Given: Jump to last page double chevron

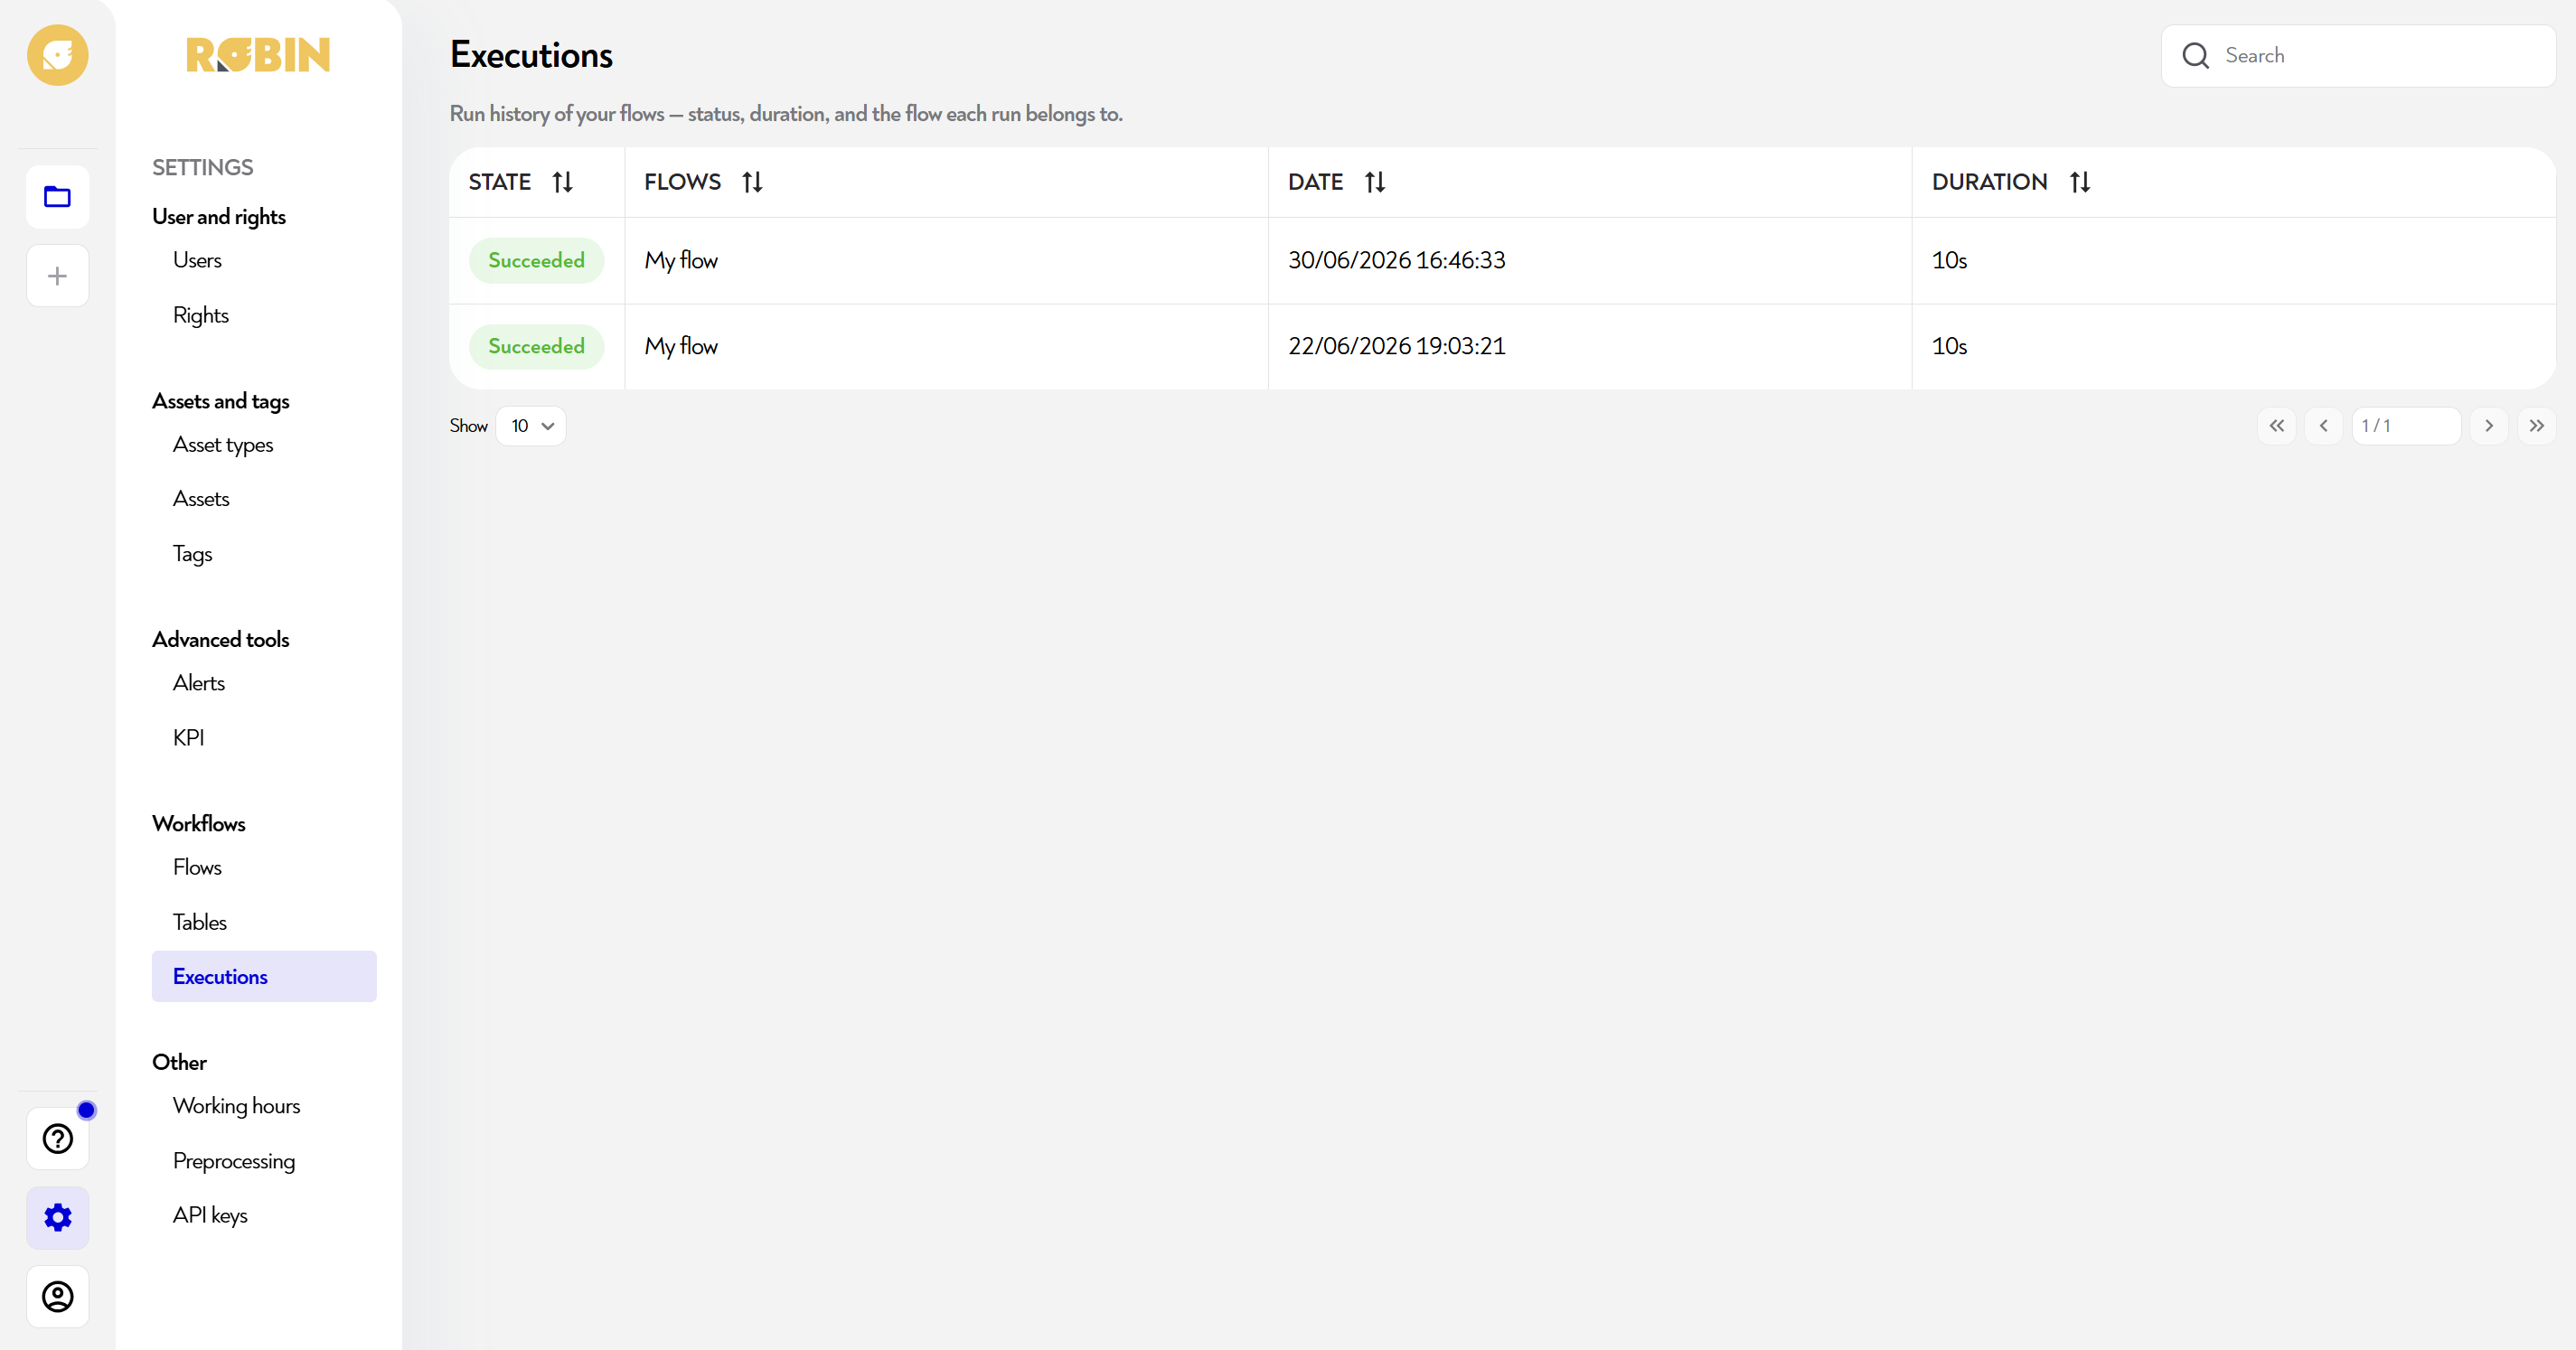Looking at the screenshot, I should (x=2537, y=426).
